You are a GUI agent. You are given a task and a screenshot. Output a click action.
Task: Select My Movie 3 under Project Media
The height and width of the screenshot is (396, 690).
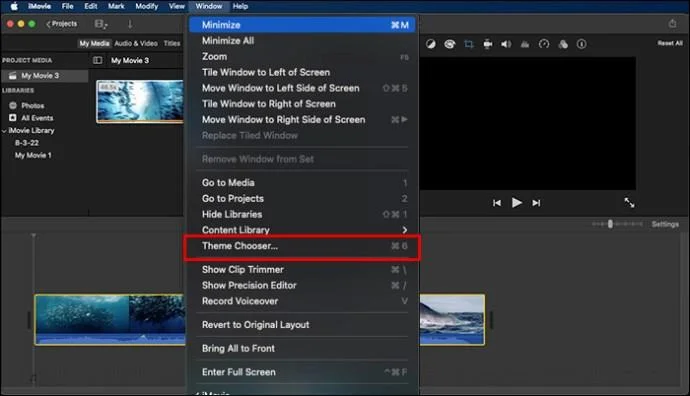pyautogui.click(x=44, y=76)
